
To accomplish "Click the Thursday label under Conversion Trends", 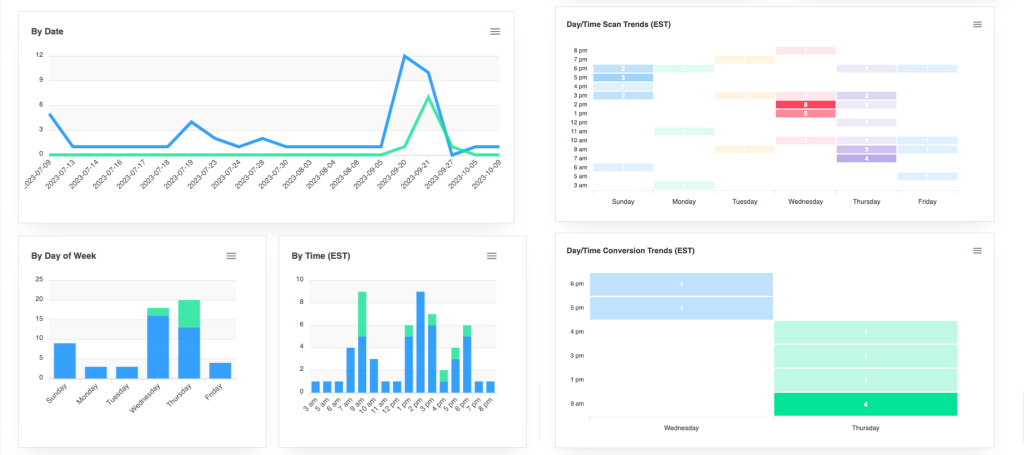I will coord(865,428).
